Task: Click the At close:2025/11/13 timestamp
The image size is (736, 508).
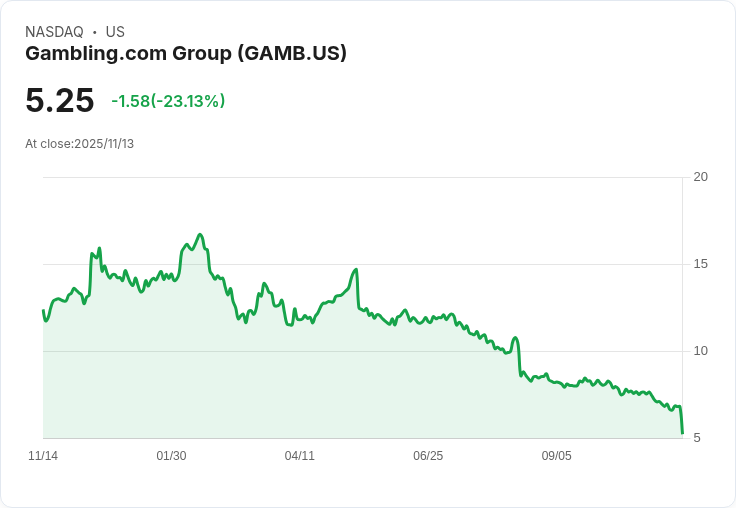Action: pyautogui.click(x=79, y=144)
